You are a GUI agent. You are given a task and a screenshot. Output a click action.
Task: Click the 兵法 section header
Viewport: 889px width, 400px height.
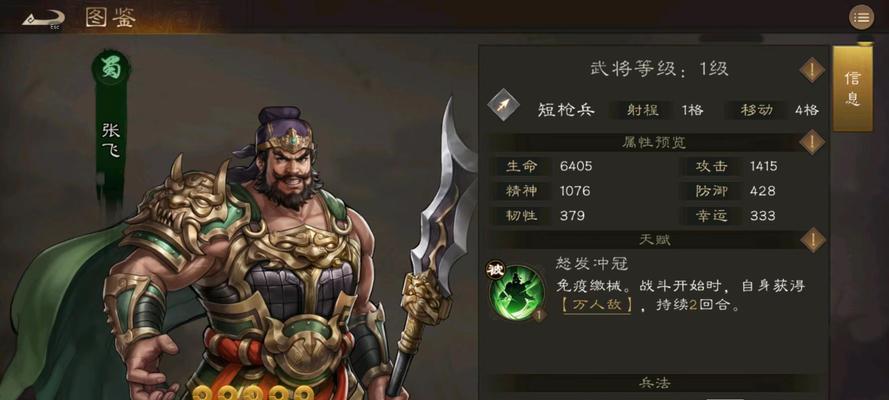coord(655,383)
